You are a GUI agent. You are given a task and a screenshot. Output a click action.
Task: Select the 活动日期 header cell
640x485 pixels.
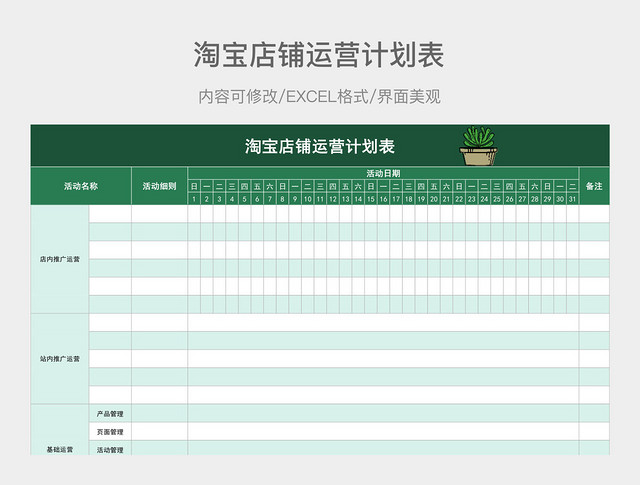(383, 173)
